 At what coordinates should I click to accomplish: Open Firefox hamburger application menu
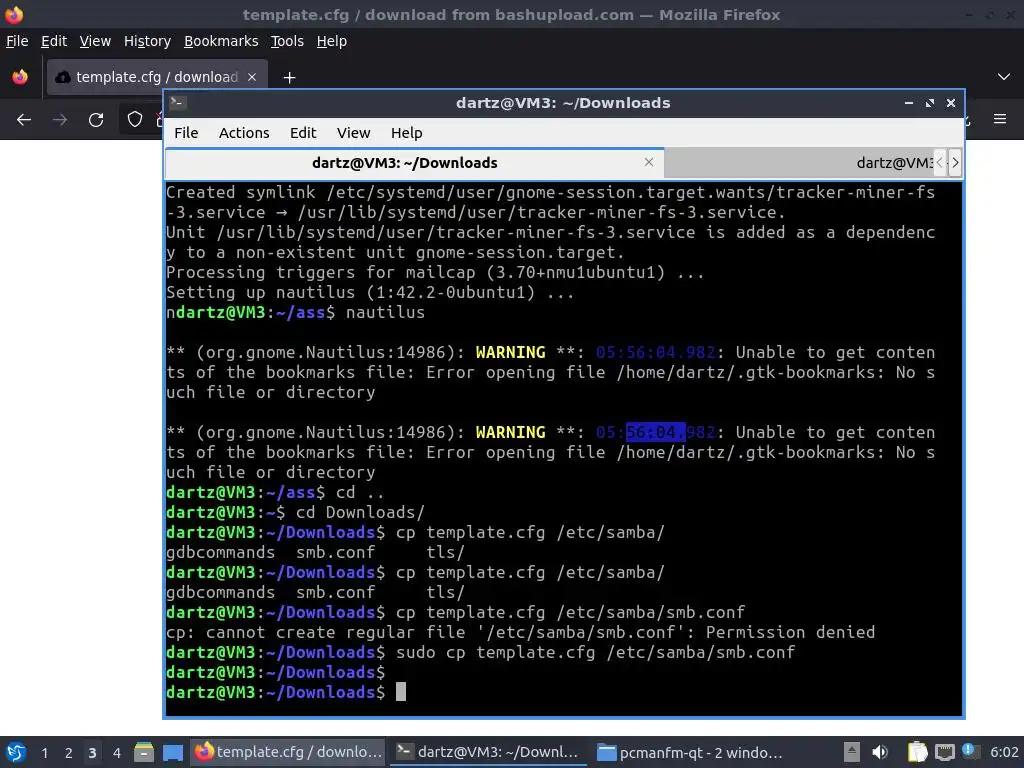pos(1000,119)
